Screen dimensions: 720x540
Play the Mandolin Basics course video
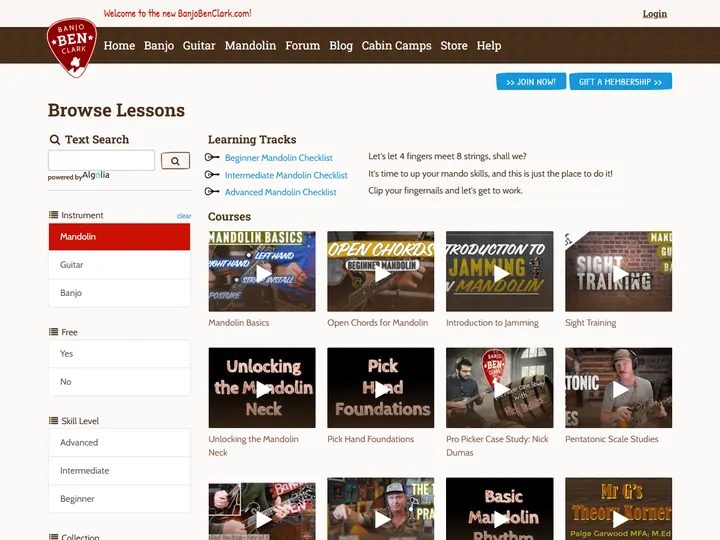pos(262,271)
